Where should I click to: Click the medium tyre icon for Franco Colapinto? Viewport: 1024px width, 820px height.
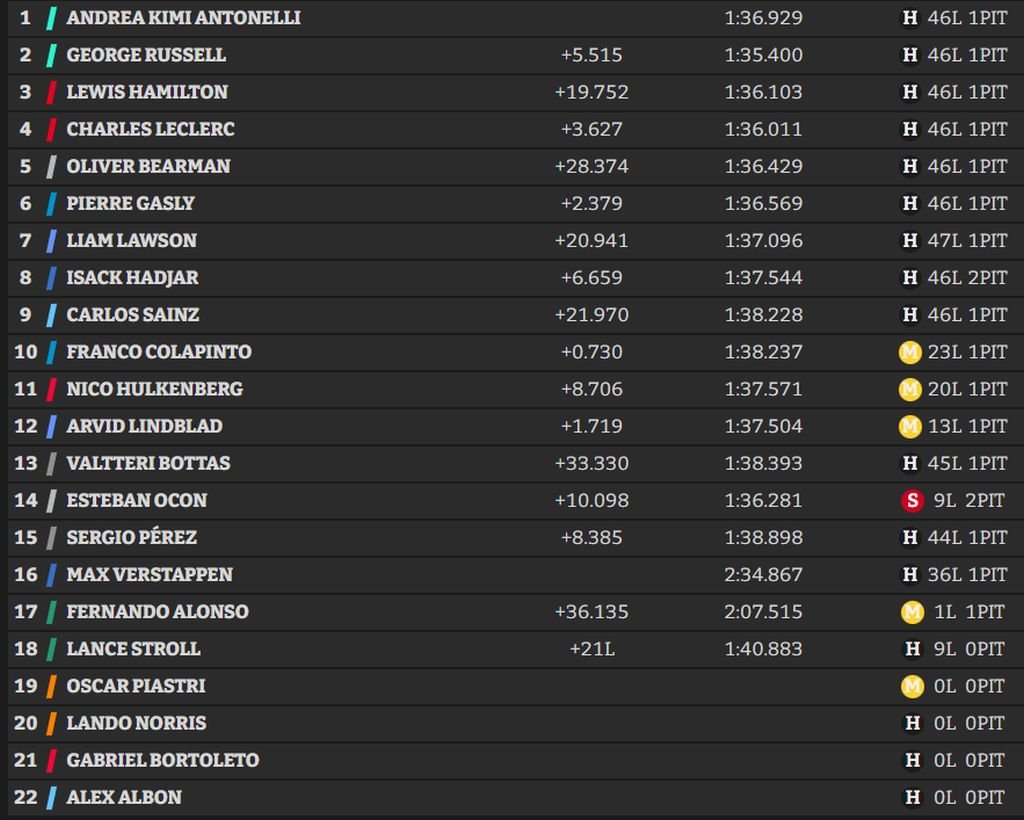(x=909, y=352)
